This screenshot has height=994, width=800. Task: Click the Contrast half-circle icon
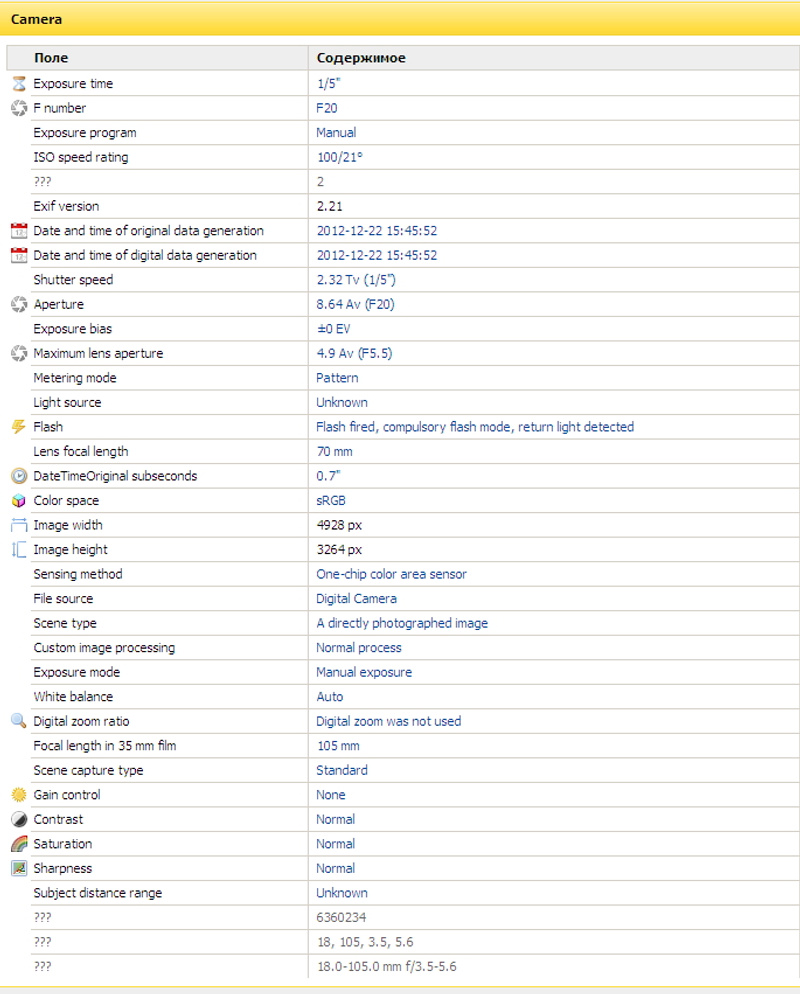click(18, 819)
